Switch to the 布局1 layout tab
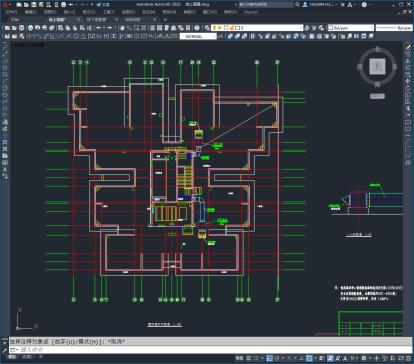The height and width of the screenshot is (364, 414). [28, 357]
